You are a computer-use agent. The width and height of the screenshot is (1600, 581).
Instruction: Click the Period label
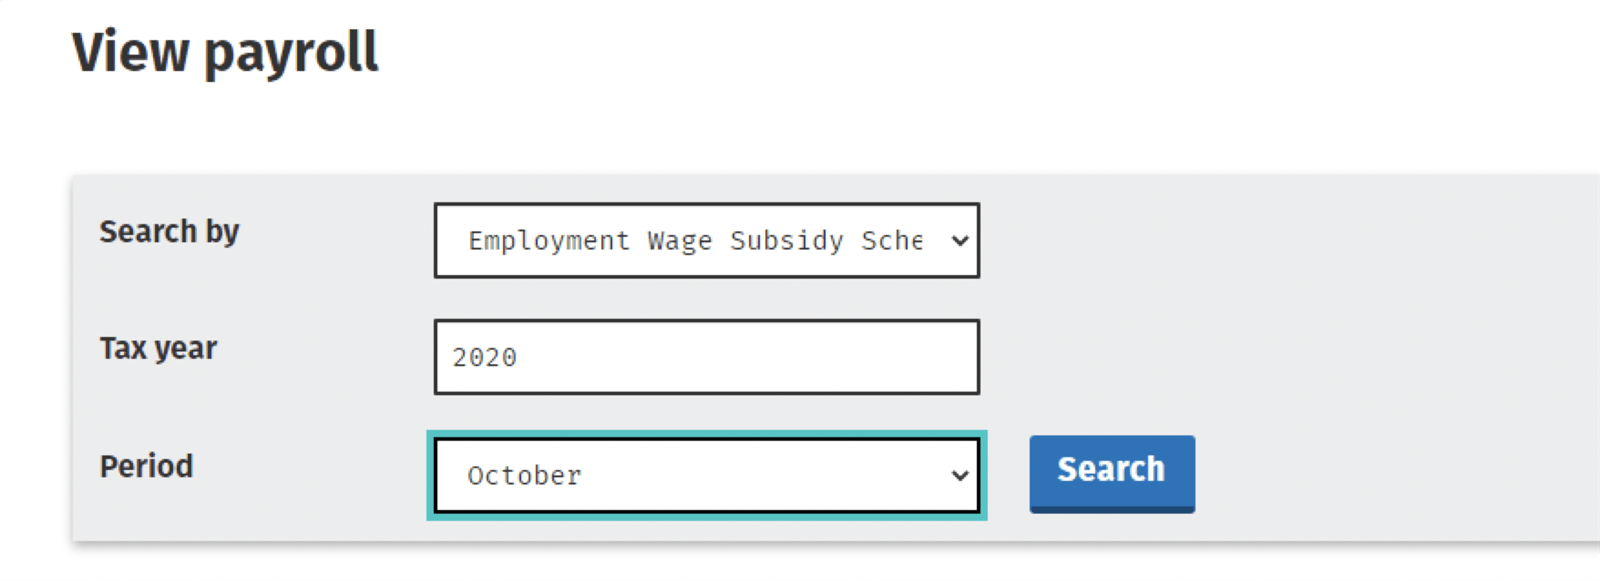[146, 465]
